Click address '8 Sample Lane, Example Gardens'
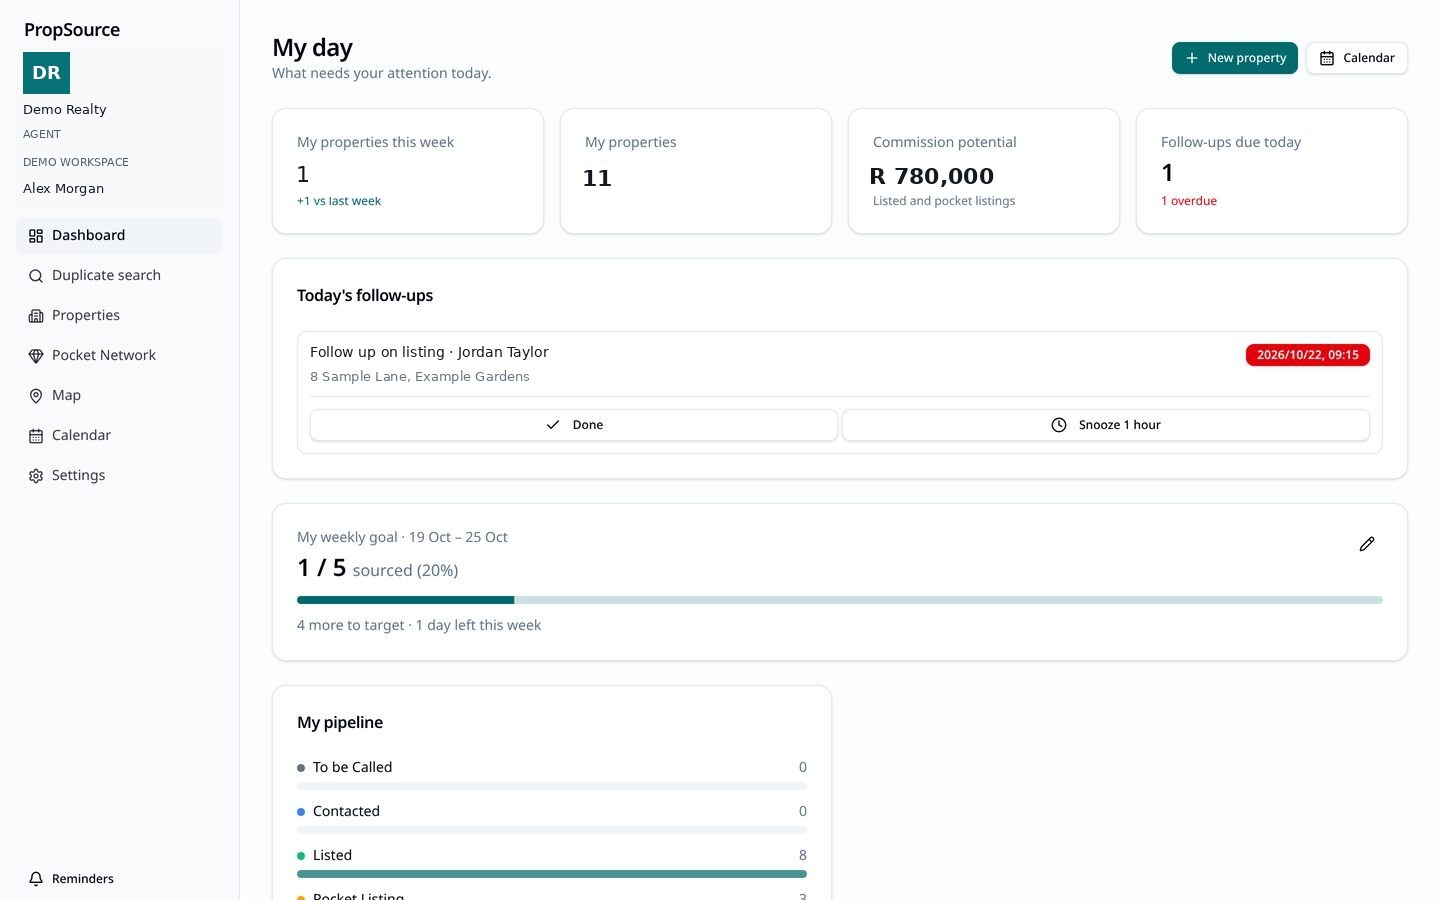 pyautogui.click(x=420, y=377)
